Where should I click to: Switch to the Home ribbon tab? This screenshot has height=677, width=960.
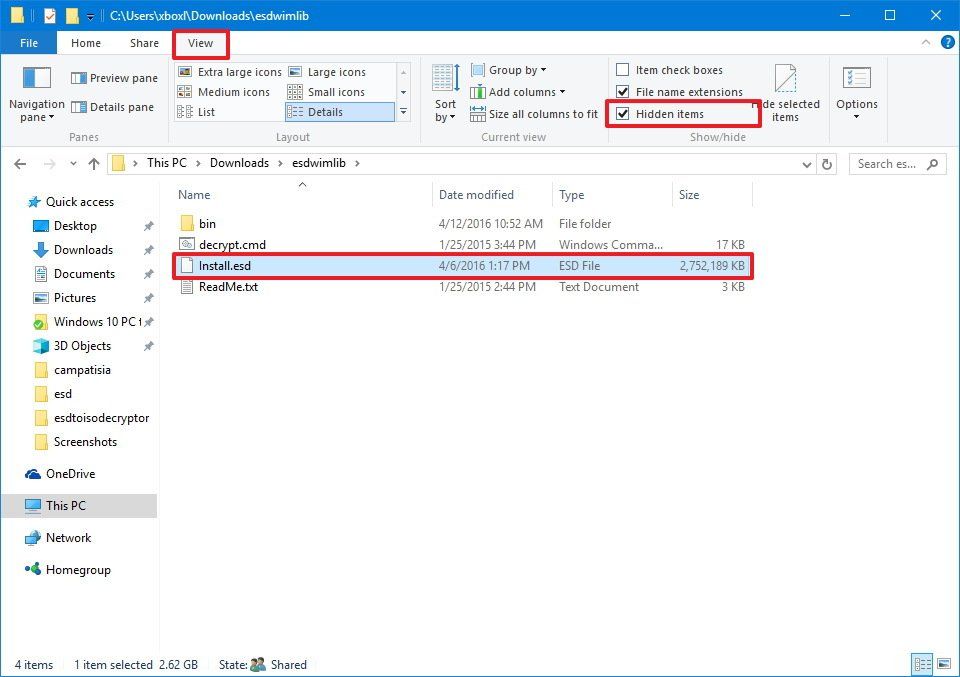pyautogui.click(x=85, y=43)
